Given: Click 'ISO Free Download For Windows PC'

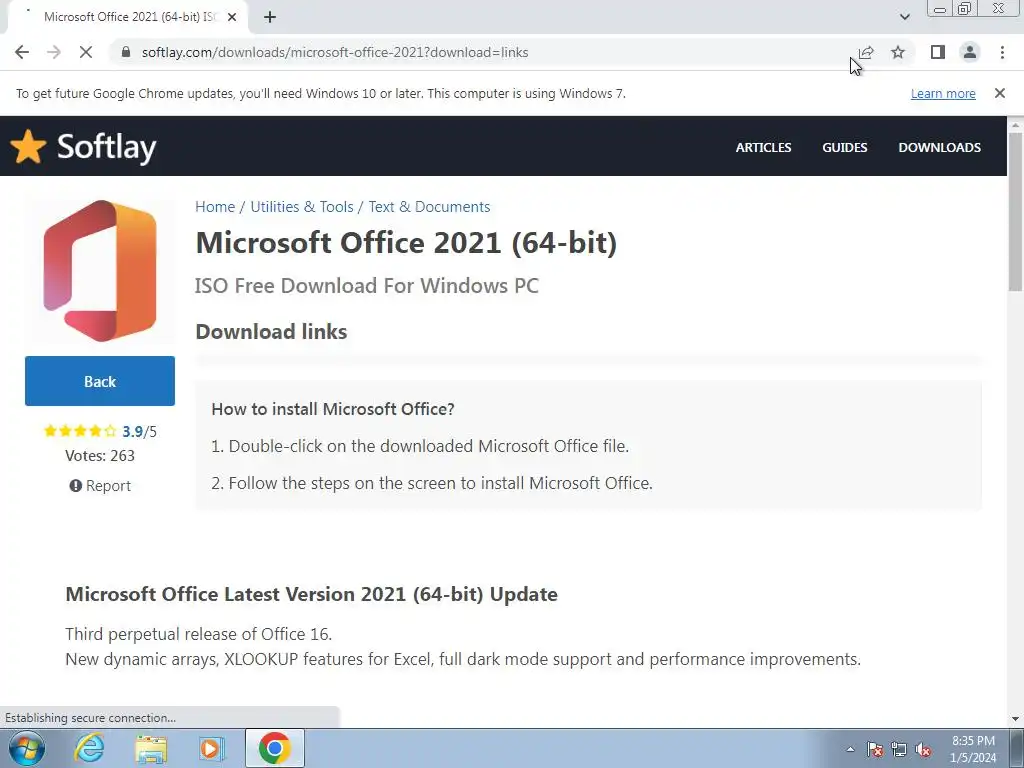Looking at the screenshot, I should click(x=366, y=286).
